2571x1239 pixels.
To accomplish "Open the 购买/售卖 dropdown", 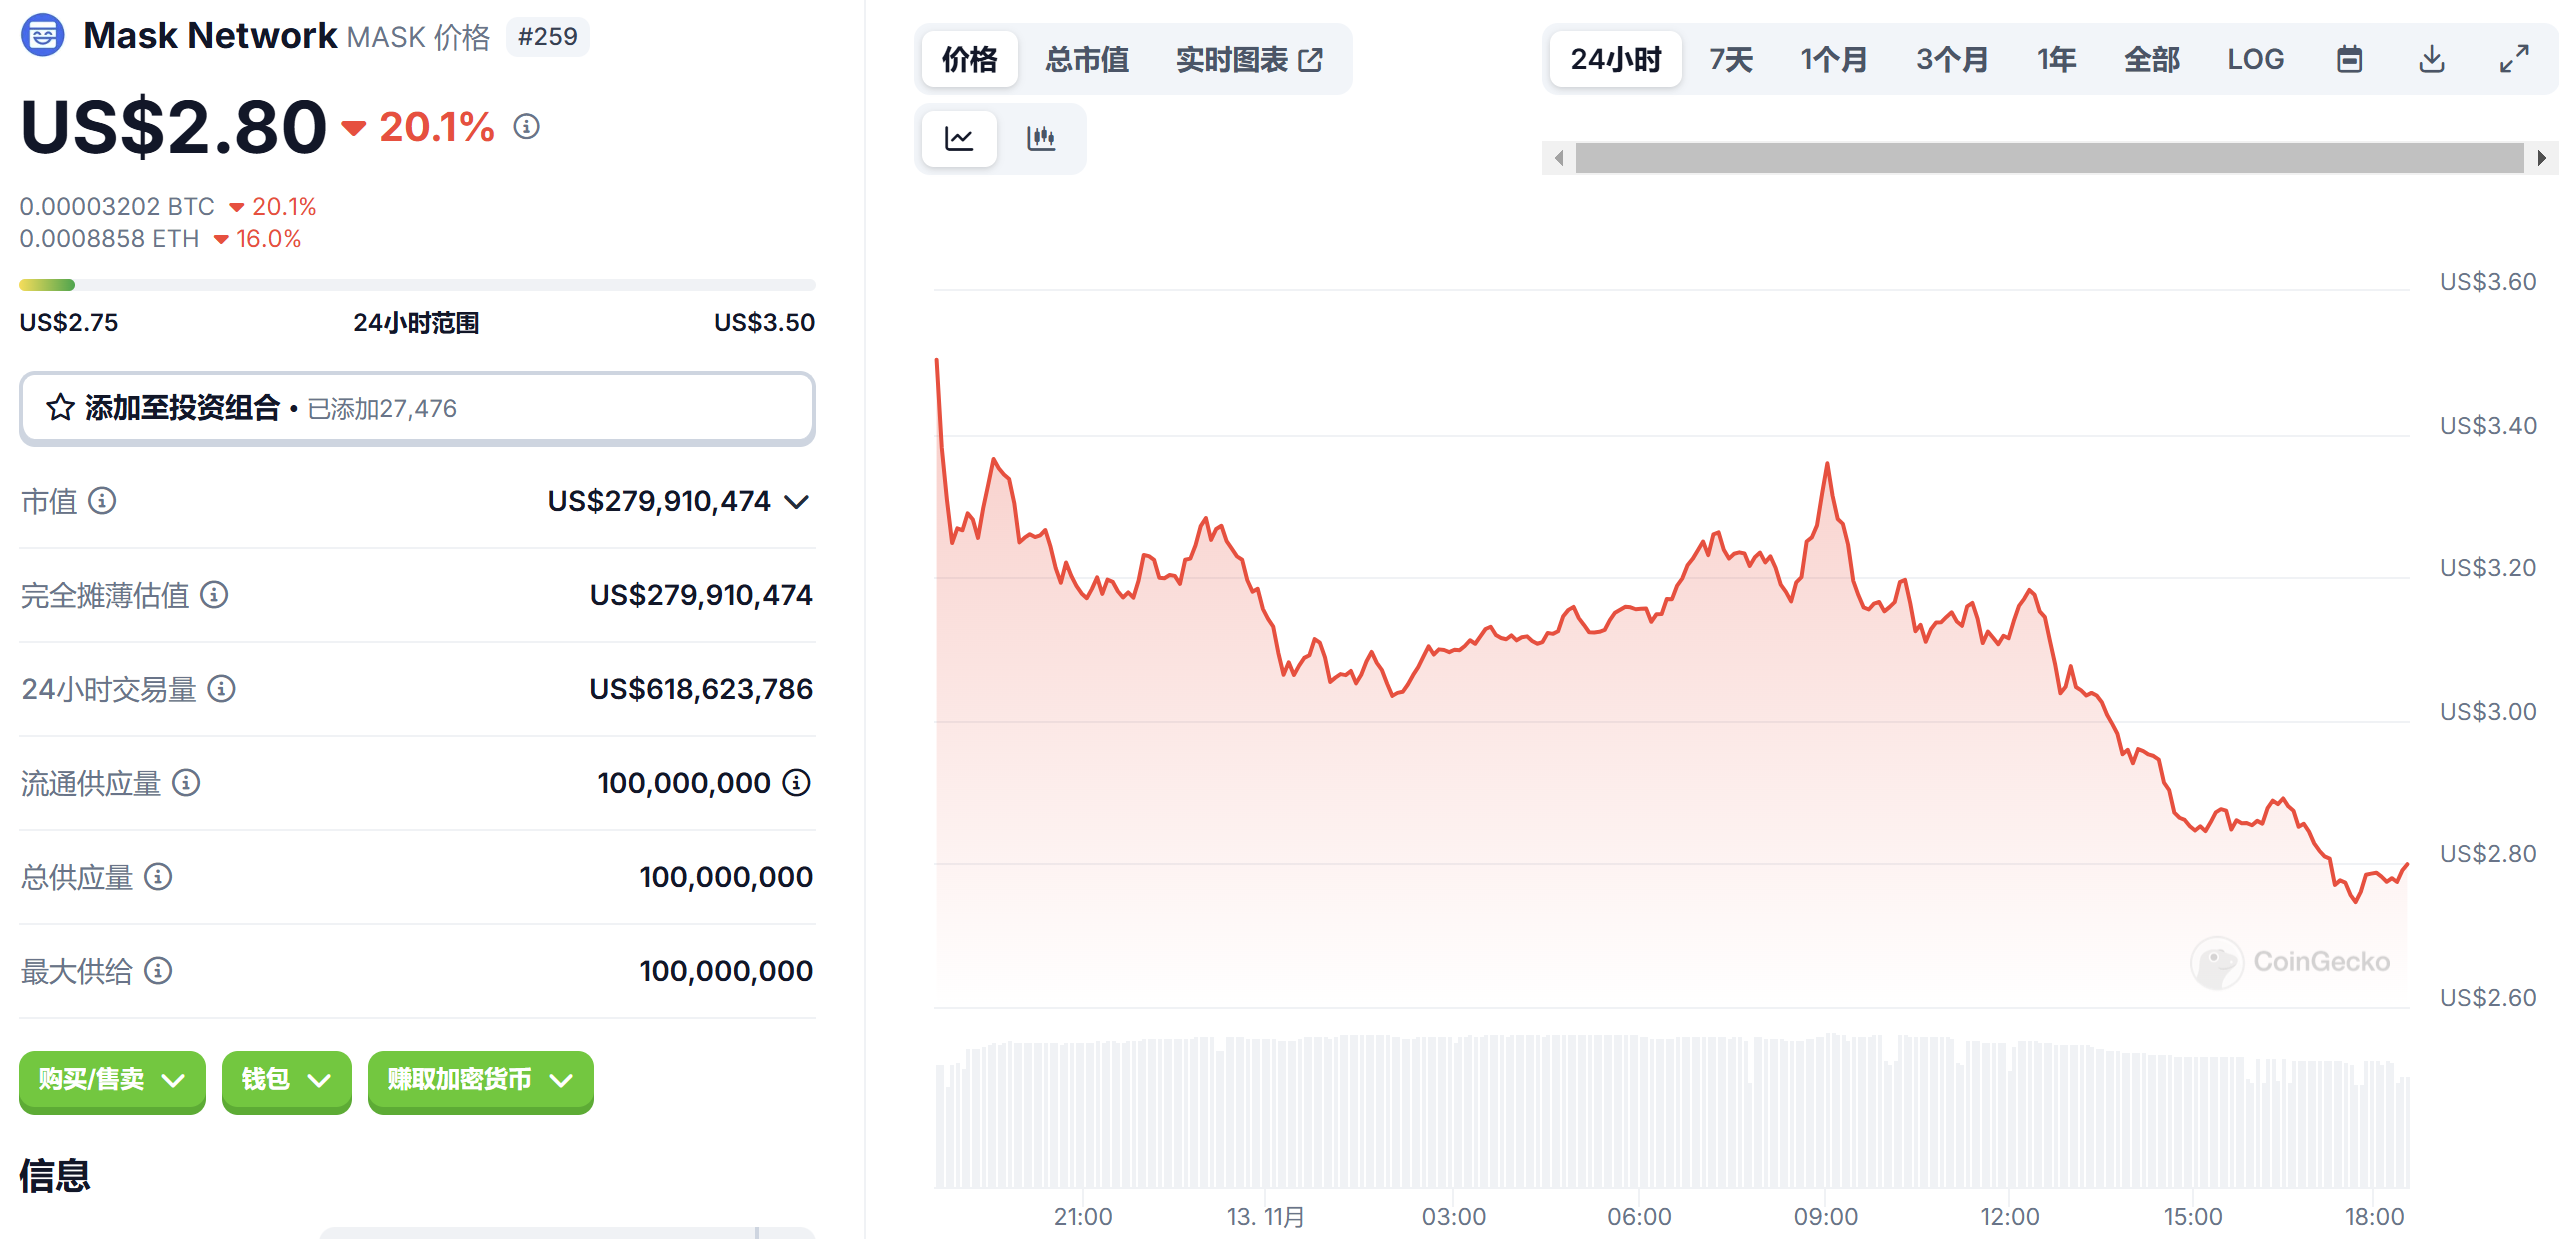I will (x=112, y=1079).
